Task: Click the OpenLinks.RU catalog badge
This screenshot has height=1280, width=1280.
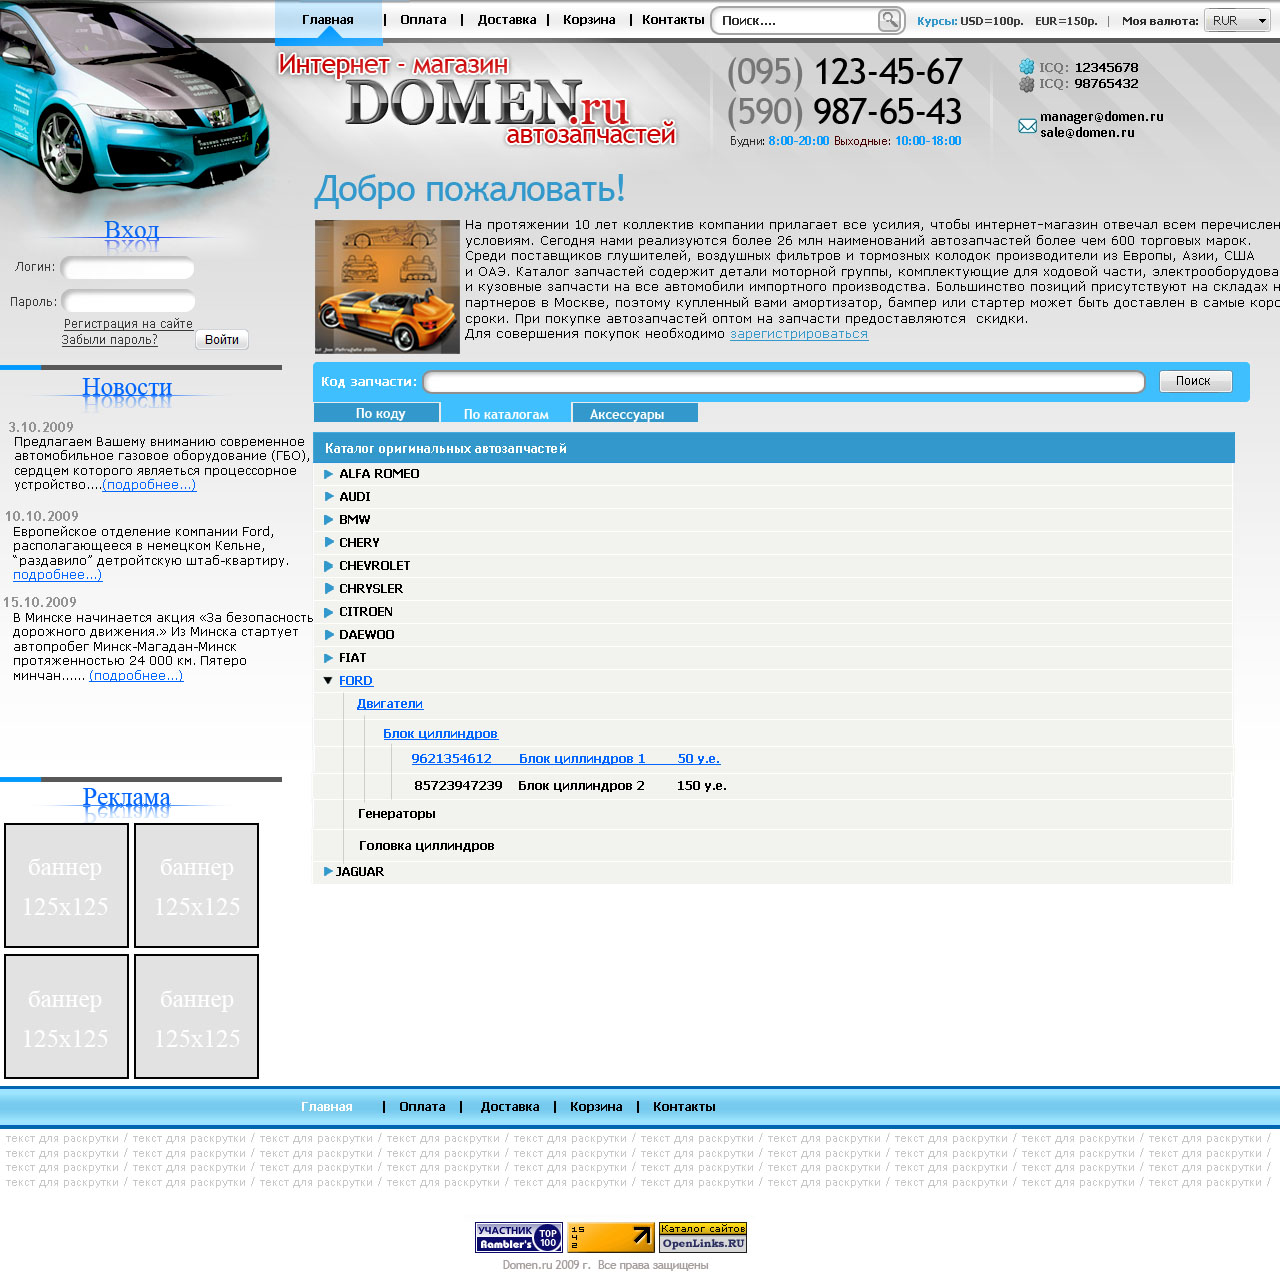Action: point(703,1238)
